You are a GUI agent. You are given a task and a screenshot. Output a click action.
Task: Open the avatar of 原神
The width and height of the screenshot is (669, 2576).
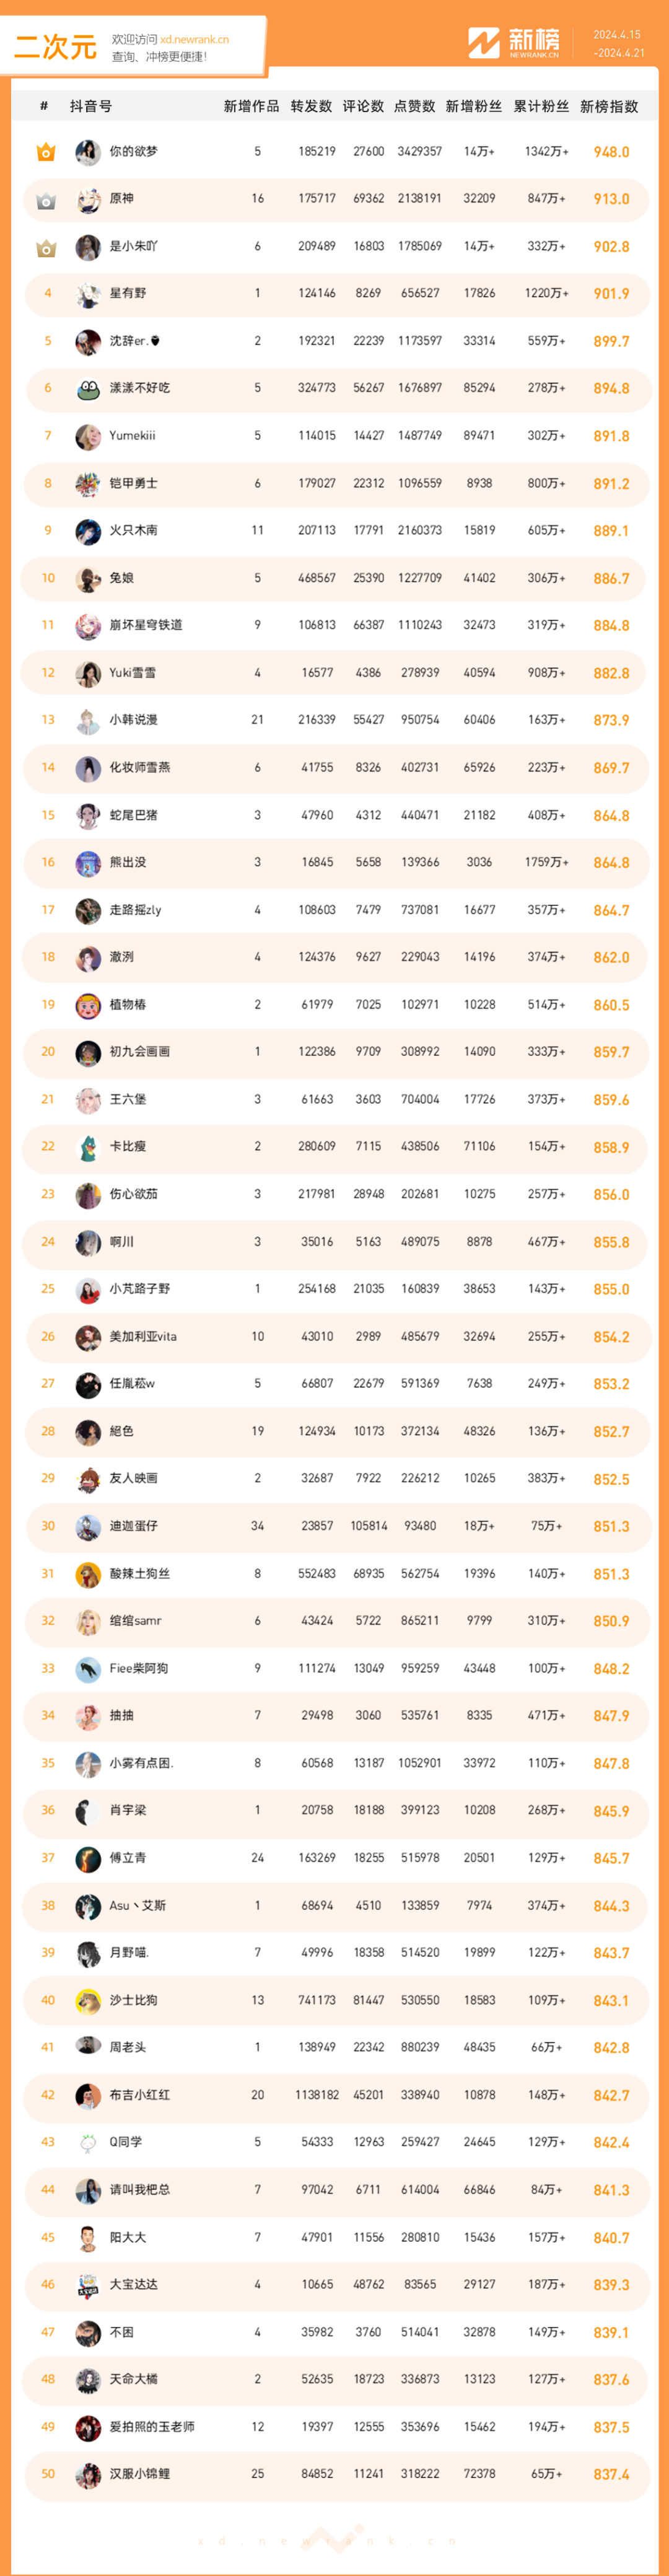pyautogui.click(x=88, y=199)
